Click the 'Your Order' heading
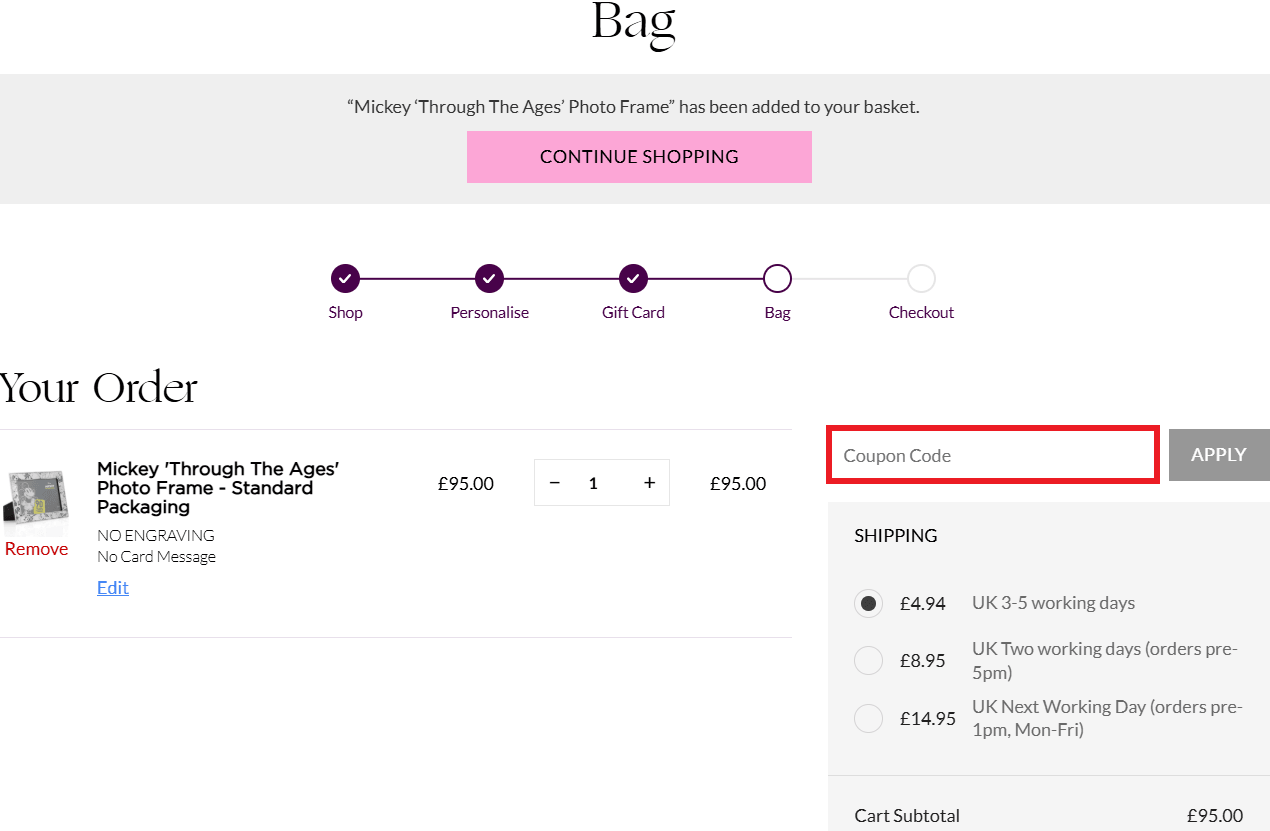Screen dimensions: 1270x831 pos(99,387)
